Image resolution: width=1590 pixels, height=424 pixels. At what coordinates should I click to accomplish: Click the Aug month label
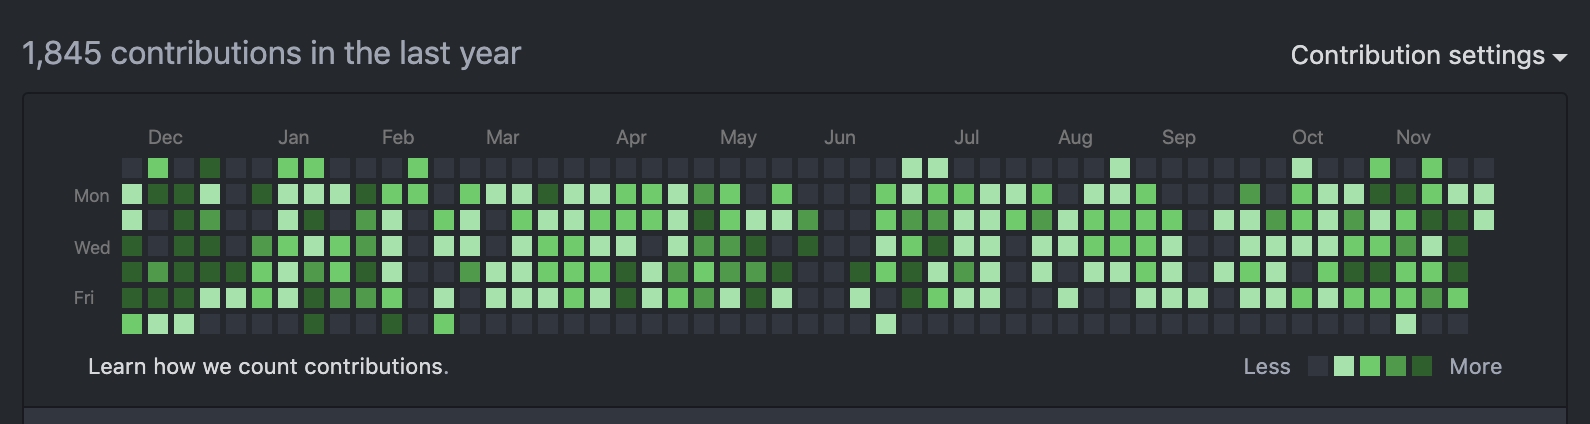click(x=1075, y=137)
